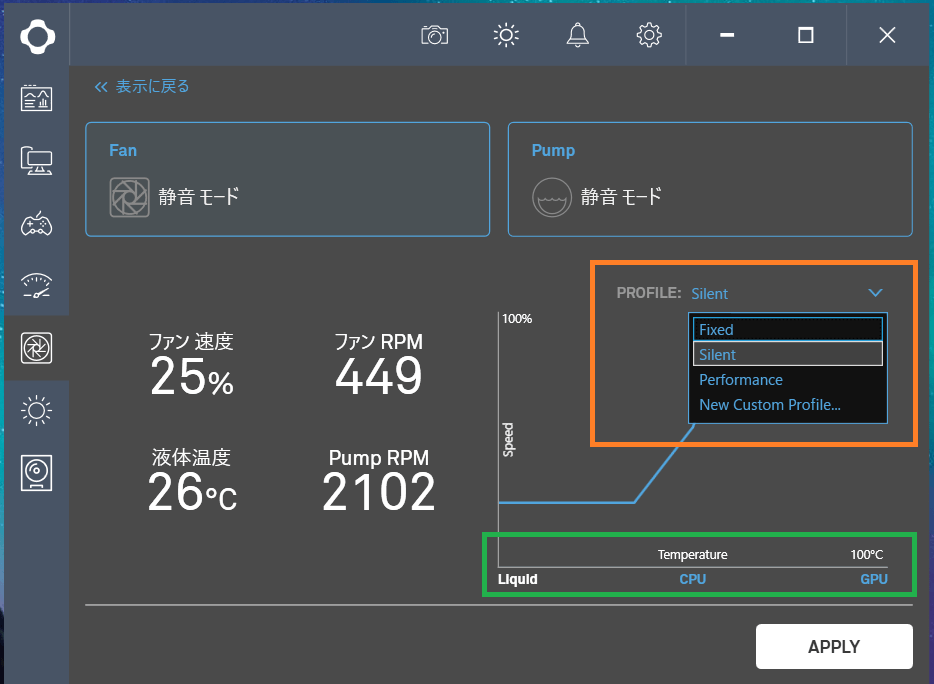Open the My PC specs sidebar icon
Image resolution: width=934 pixels, height=684 pixels.
36,160
